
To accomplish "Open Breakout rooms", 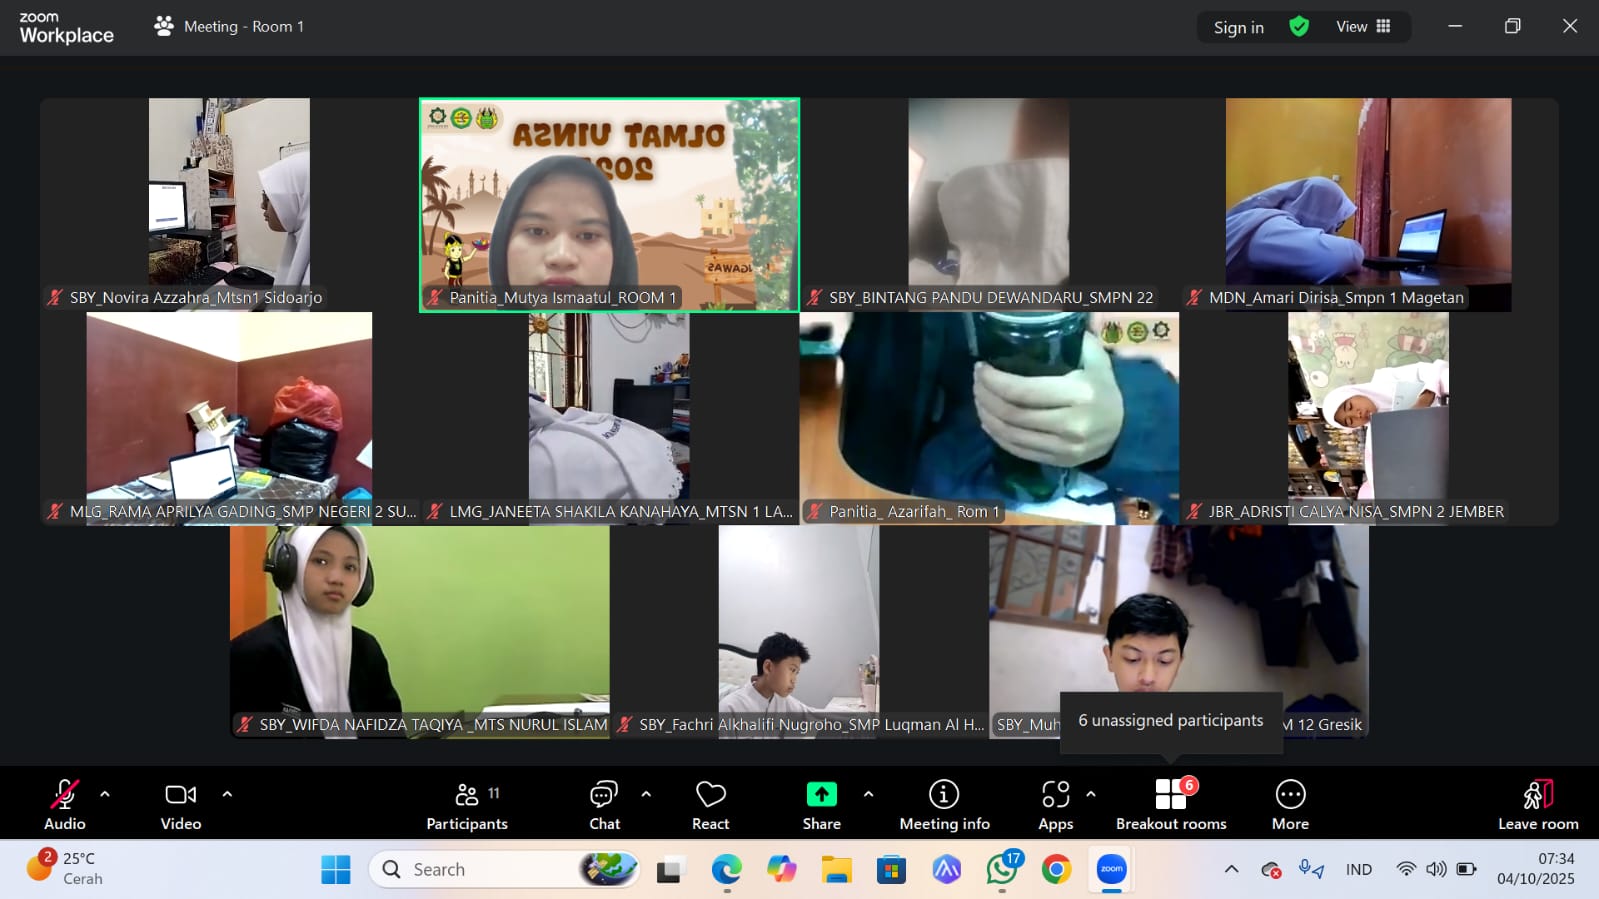I will [1171, 805].
